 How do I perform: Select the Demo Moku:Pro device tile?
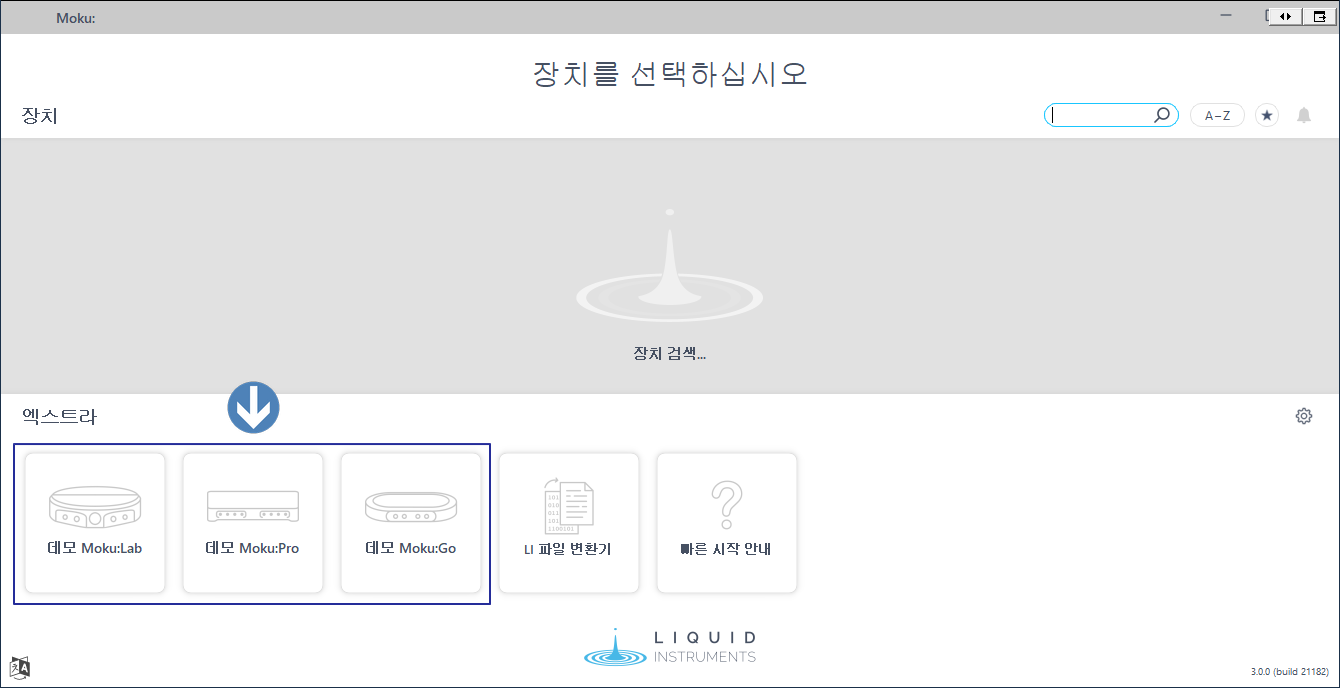click(252, 522)
